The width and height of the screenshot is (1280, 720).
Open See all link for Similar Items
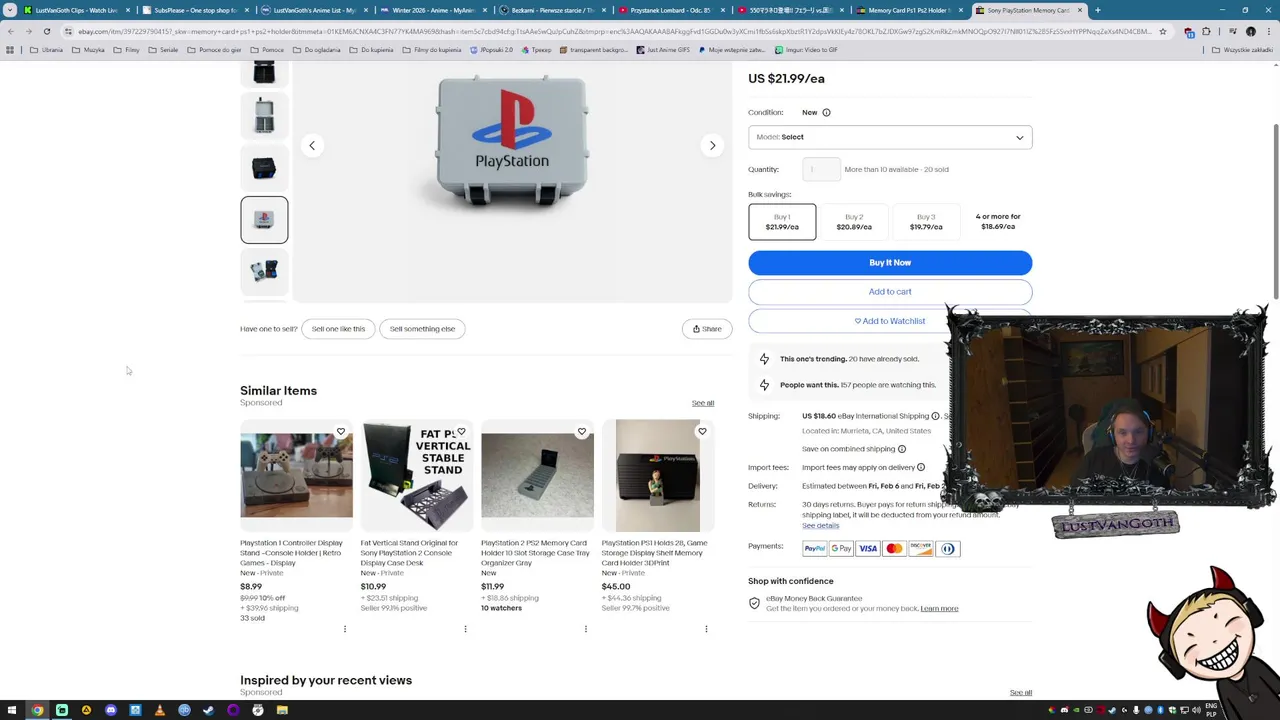point(703,403)
